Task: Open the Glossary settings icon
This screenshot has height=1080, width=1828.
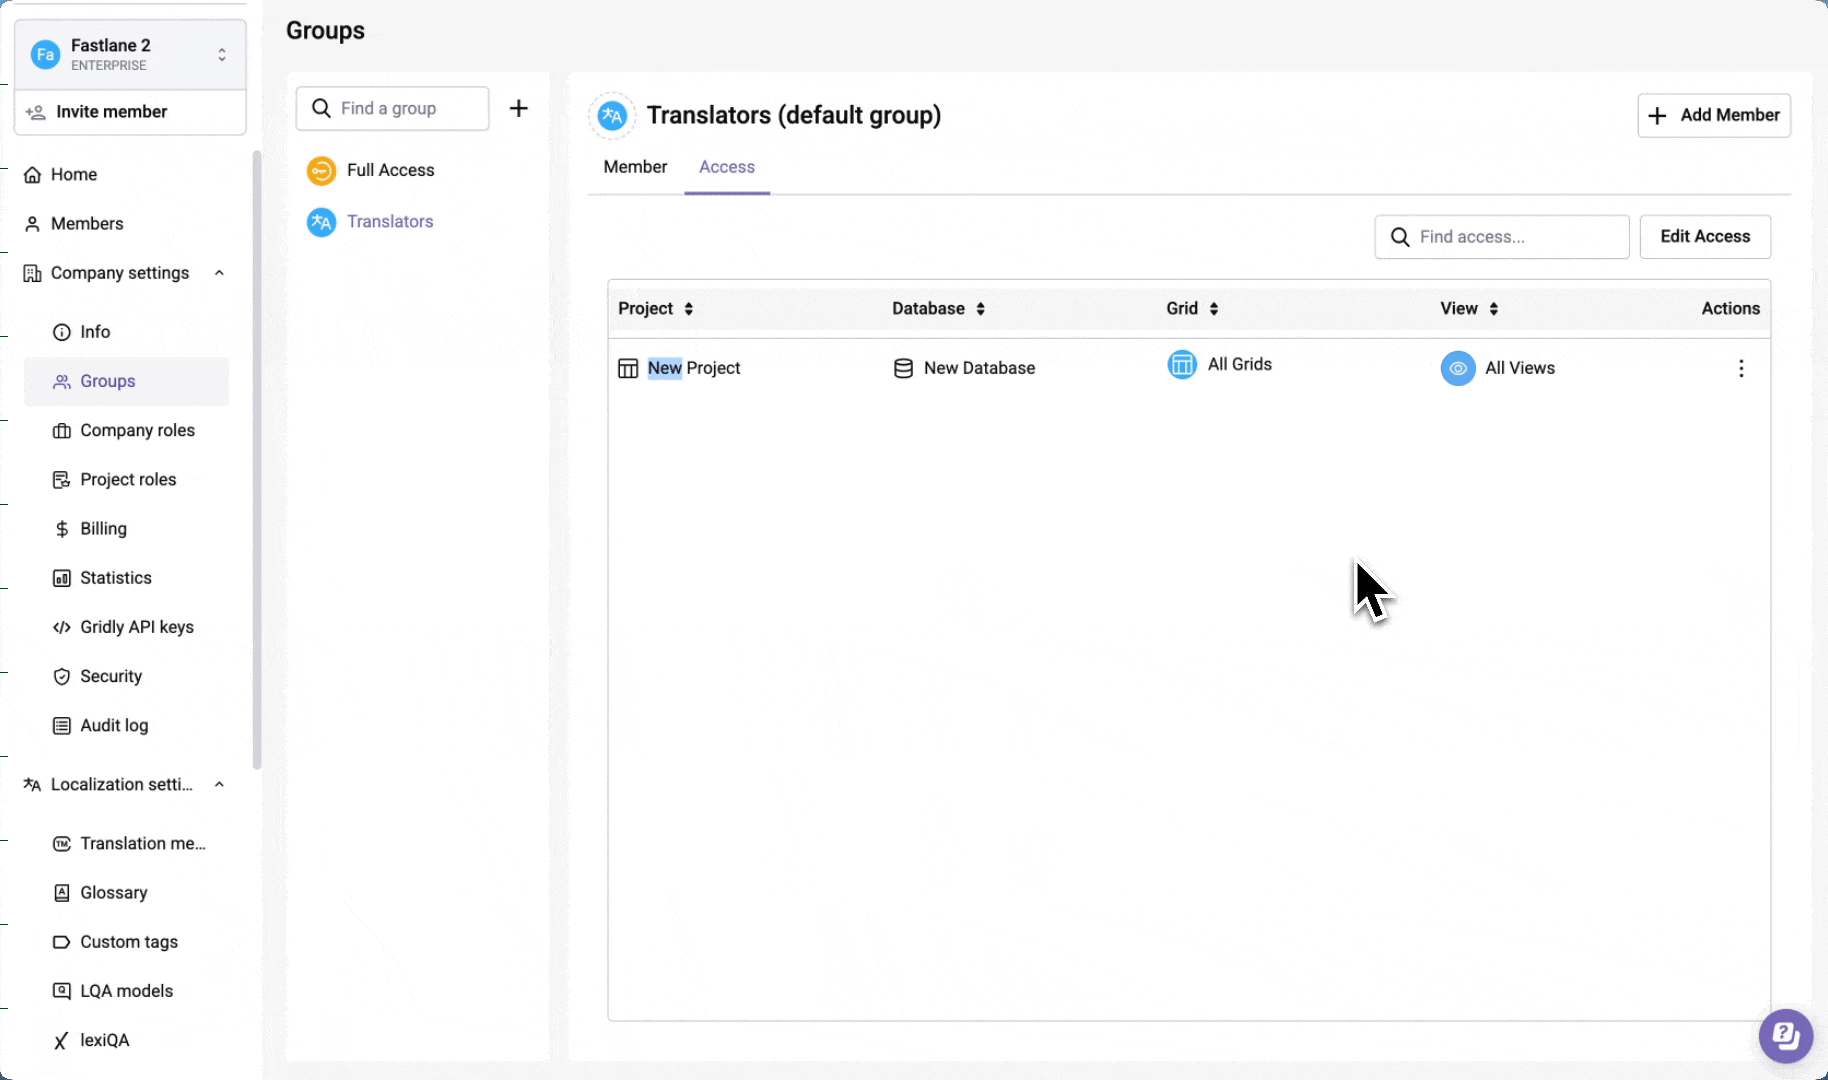Action: tap(62, 892)
